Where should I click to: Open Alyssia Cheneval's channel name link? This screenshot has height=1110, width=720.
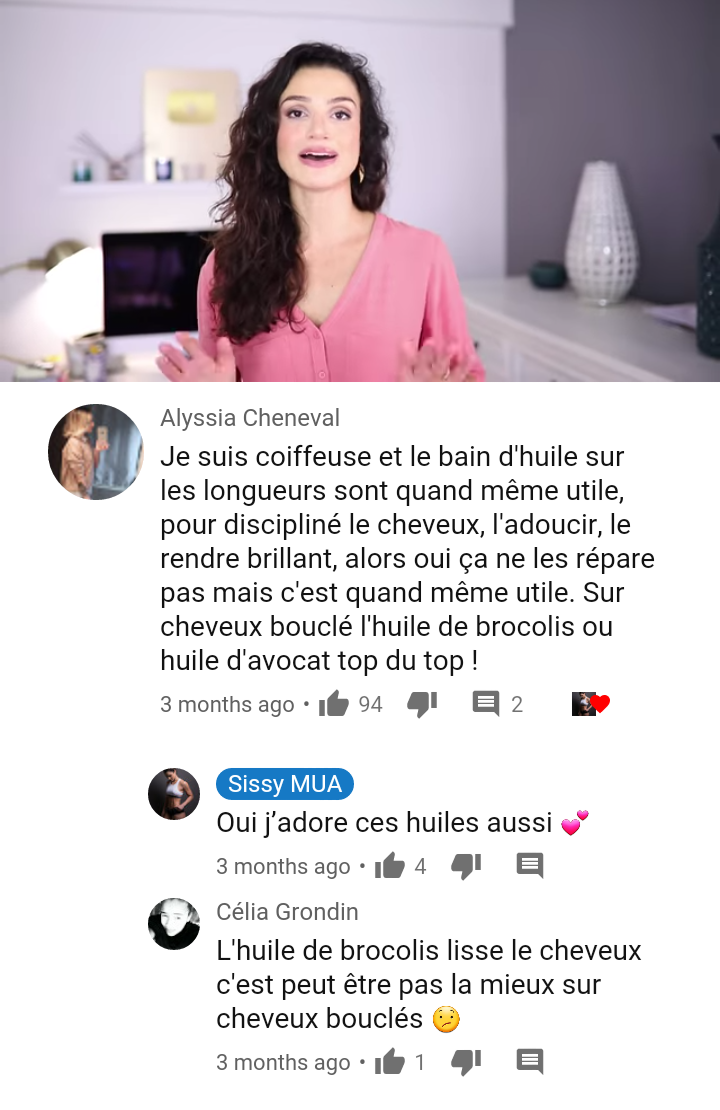pos(250,418)
